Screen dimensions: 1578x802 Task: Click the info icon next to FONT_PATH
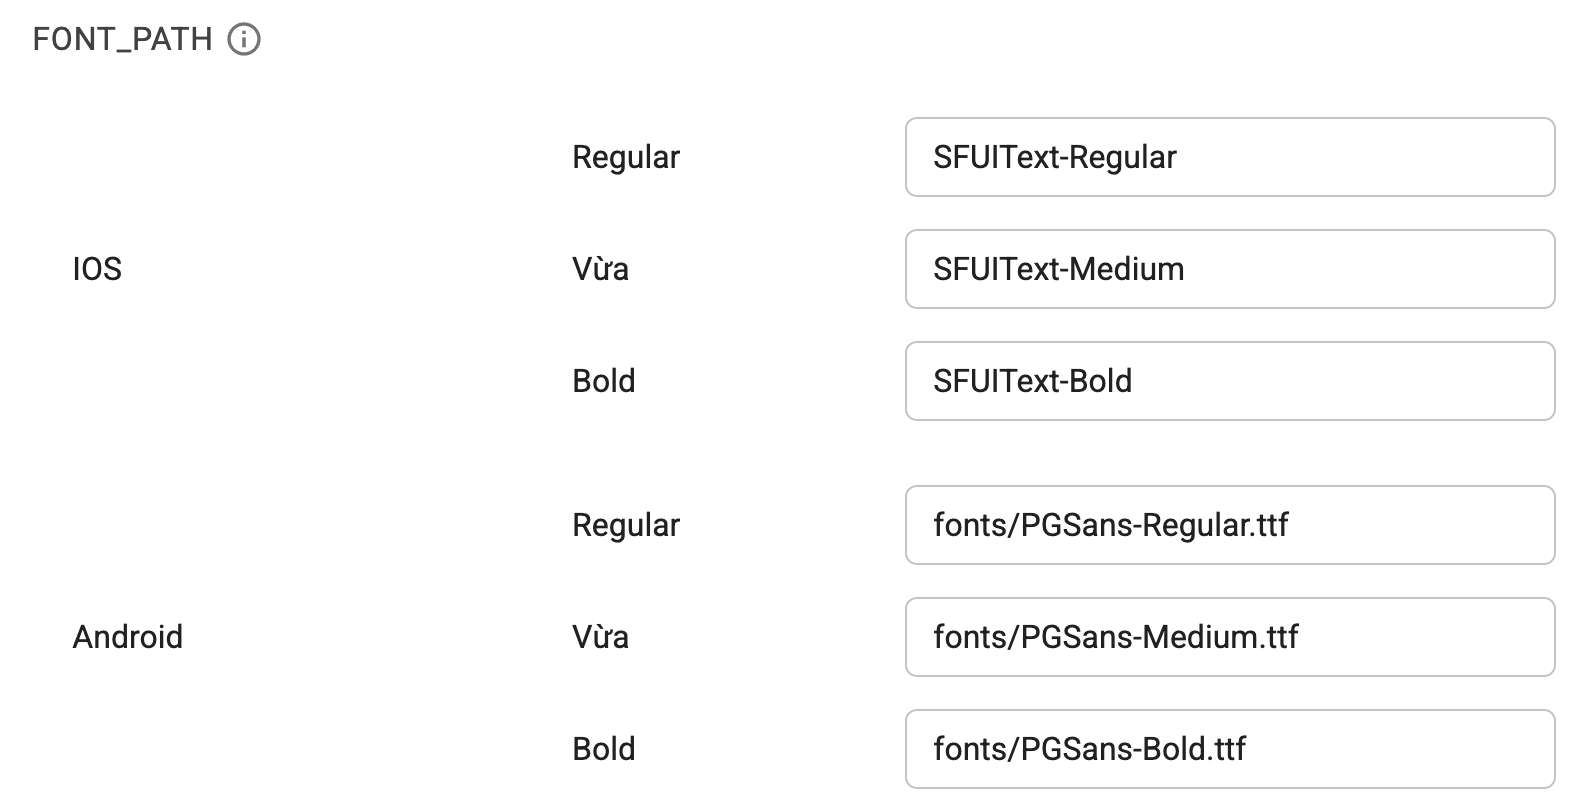coord(243,40)
